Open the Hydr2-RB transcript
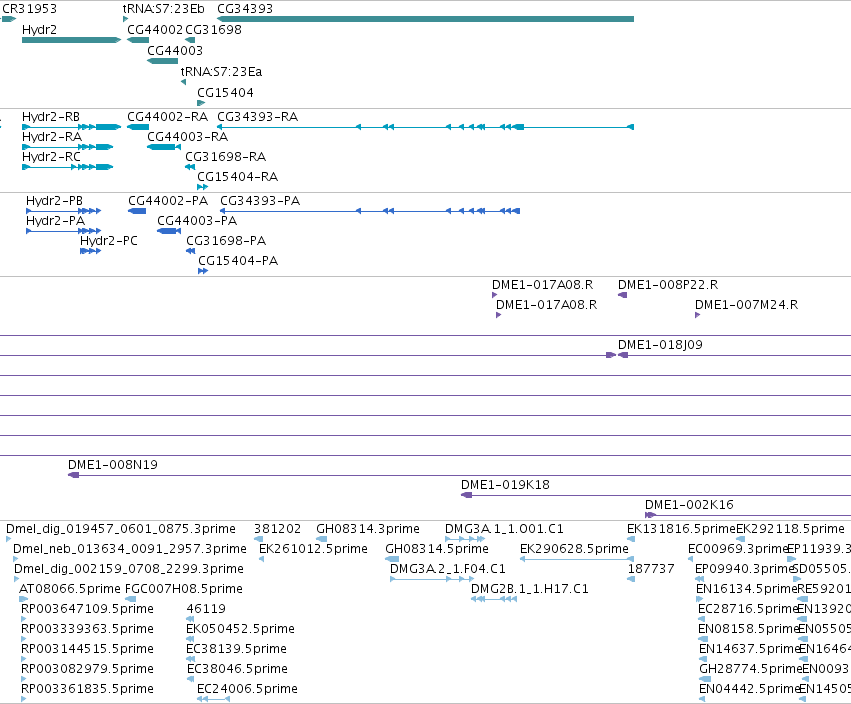 coord(71,127)
